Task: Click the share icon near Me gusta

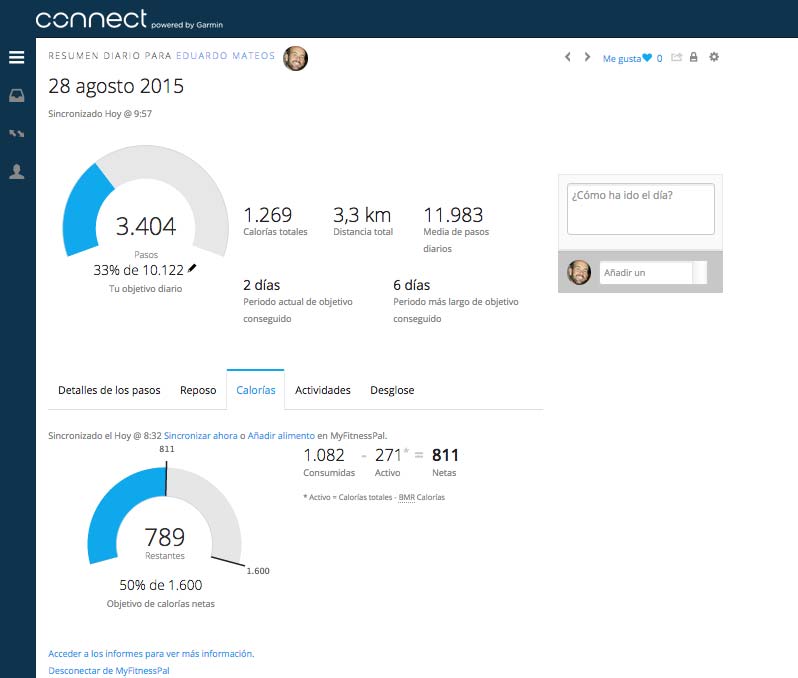Action: click(x=676, y=58)
